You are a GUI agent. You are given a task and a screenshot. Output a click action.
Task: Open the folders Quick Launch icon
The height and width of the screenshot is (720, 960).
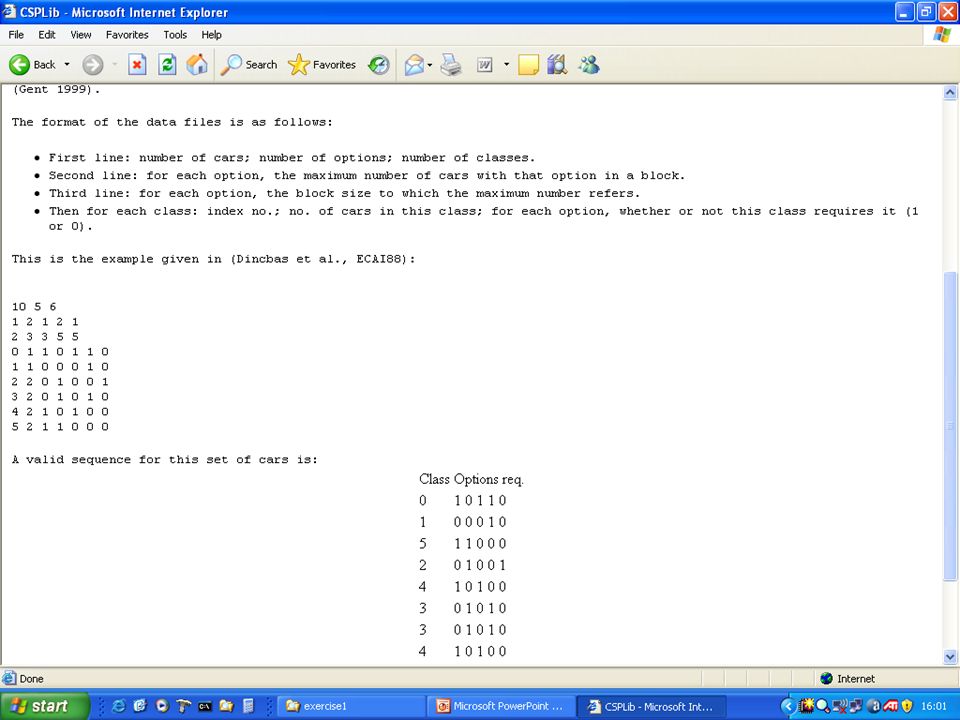coord(226,706)
